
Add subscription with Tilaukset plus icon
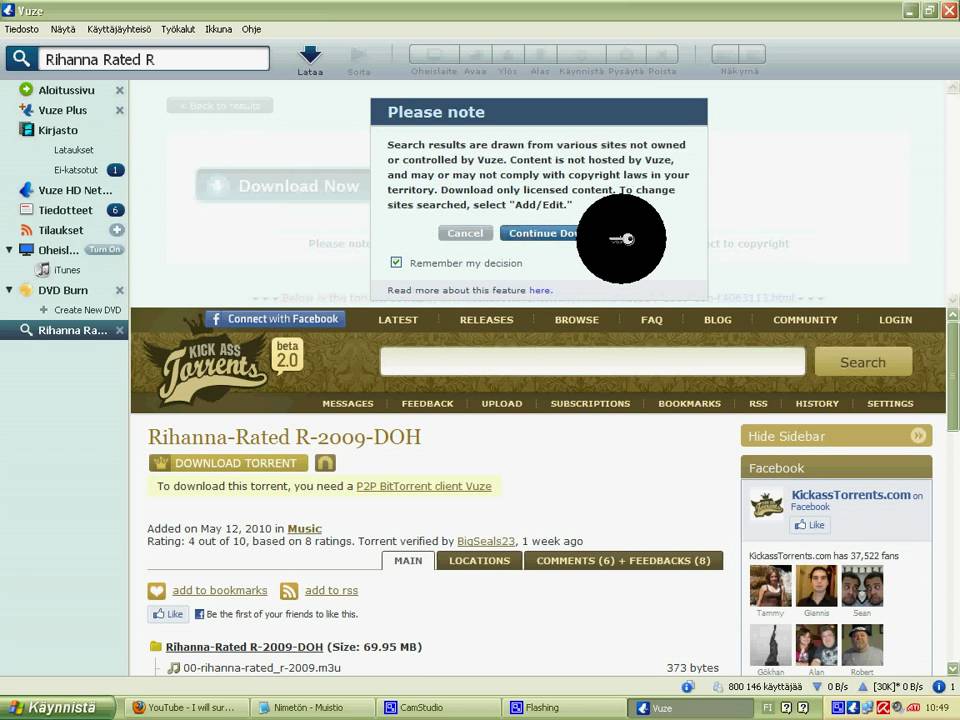click(117, 230)
